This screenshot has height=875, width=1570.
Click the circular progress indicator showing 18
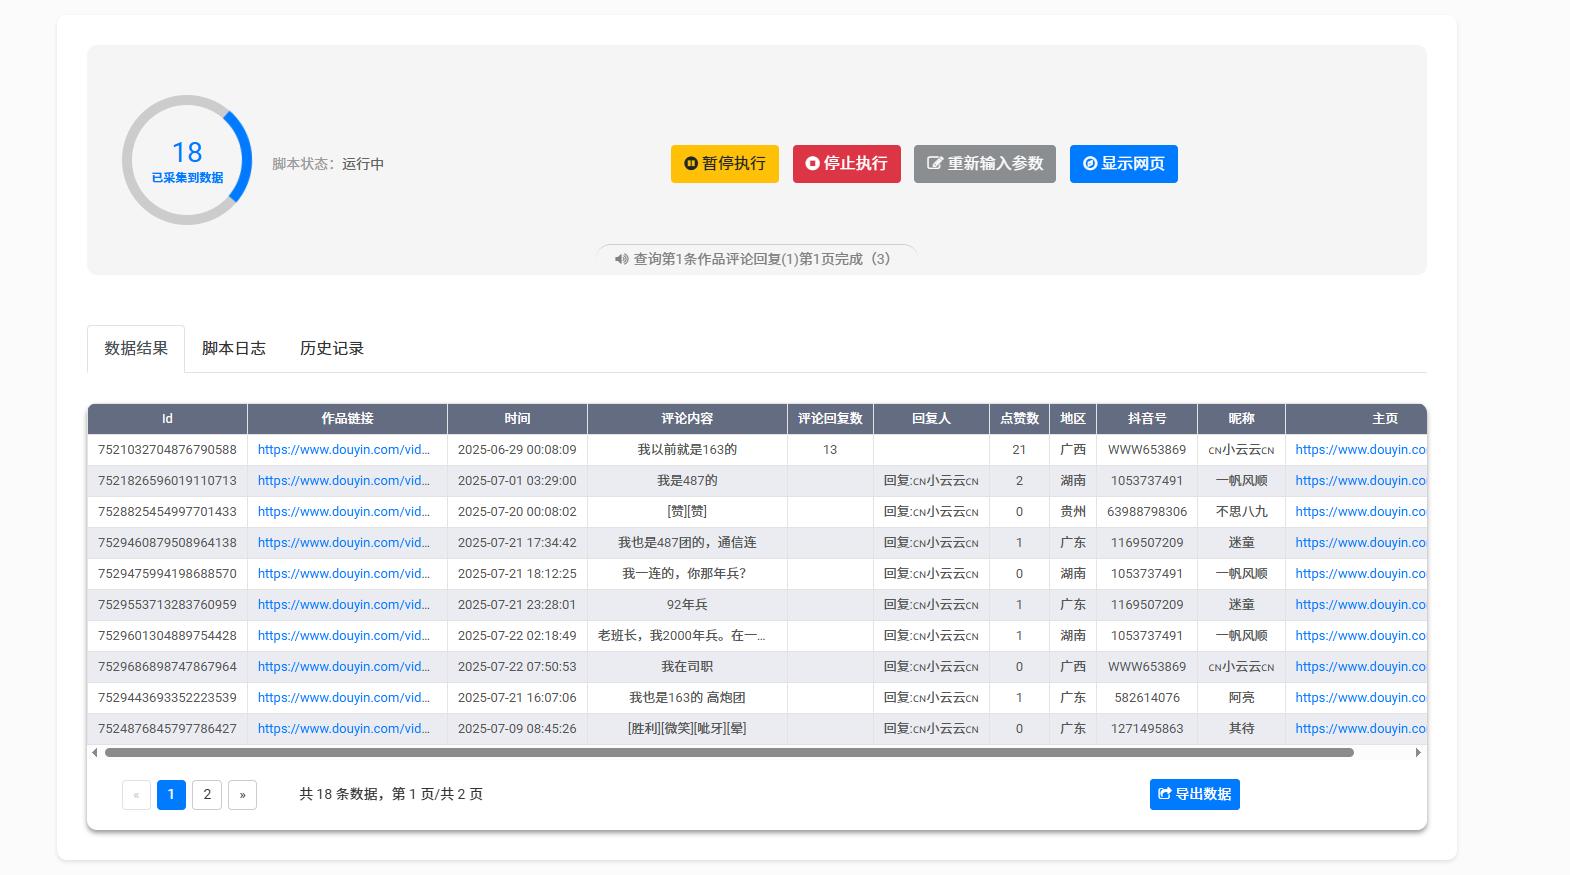click(187, 160)
